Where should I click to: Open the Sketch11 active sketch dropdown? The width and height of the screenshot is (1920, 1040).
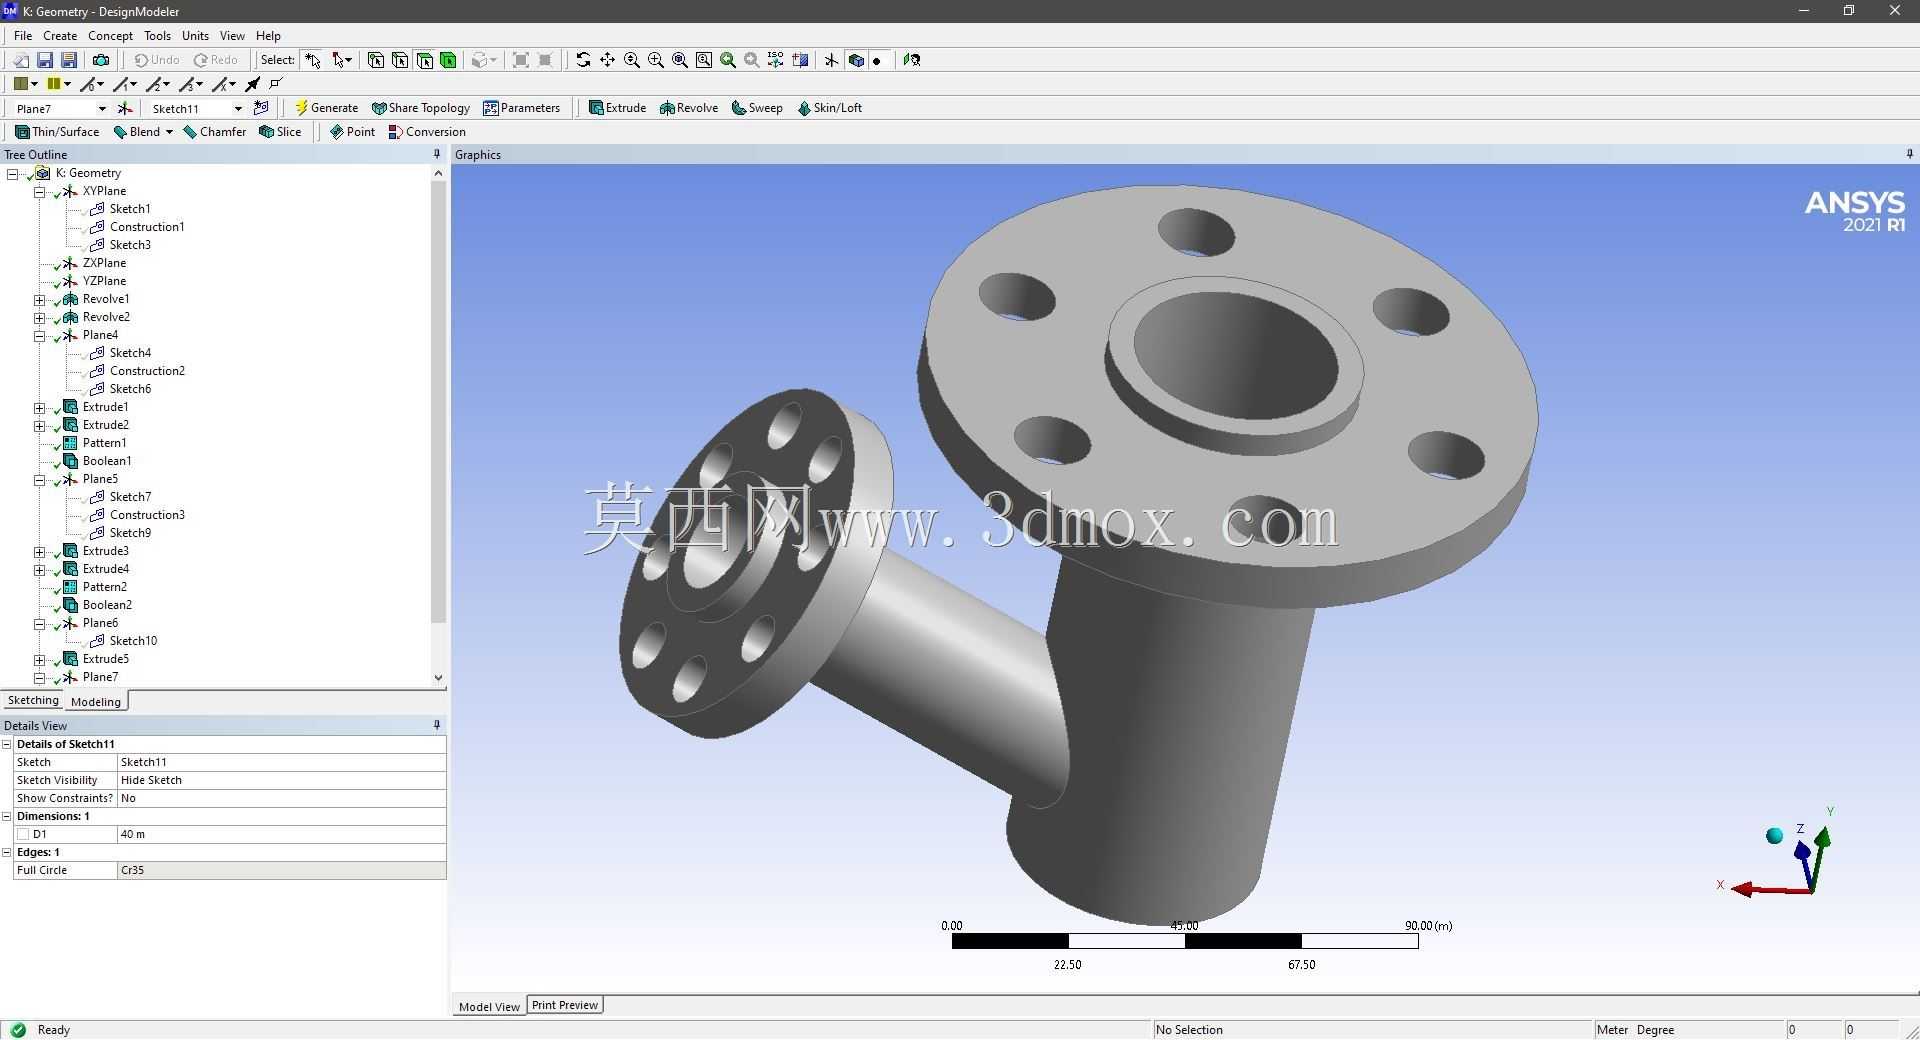(x=238, y=108)
